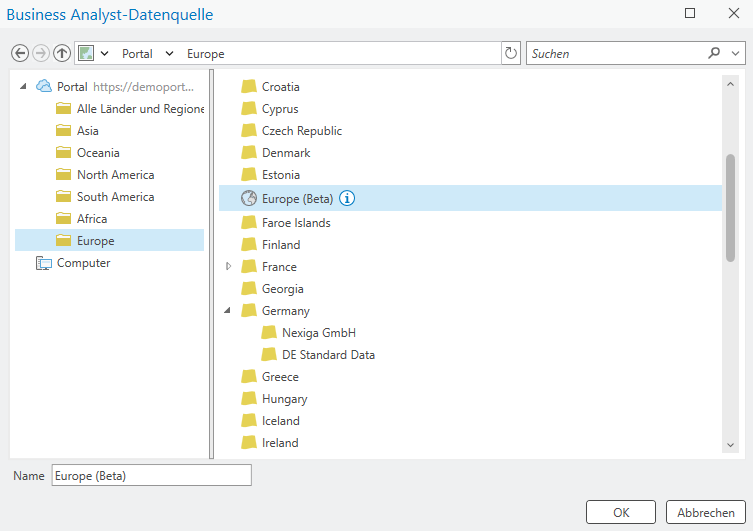
Task: Click the DE Standard Data folder icon
Action: pyautogui.click(x=269, y=355)
